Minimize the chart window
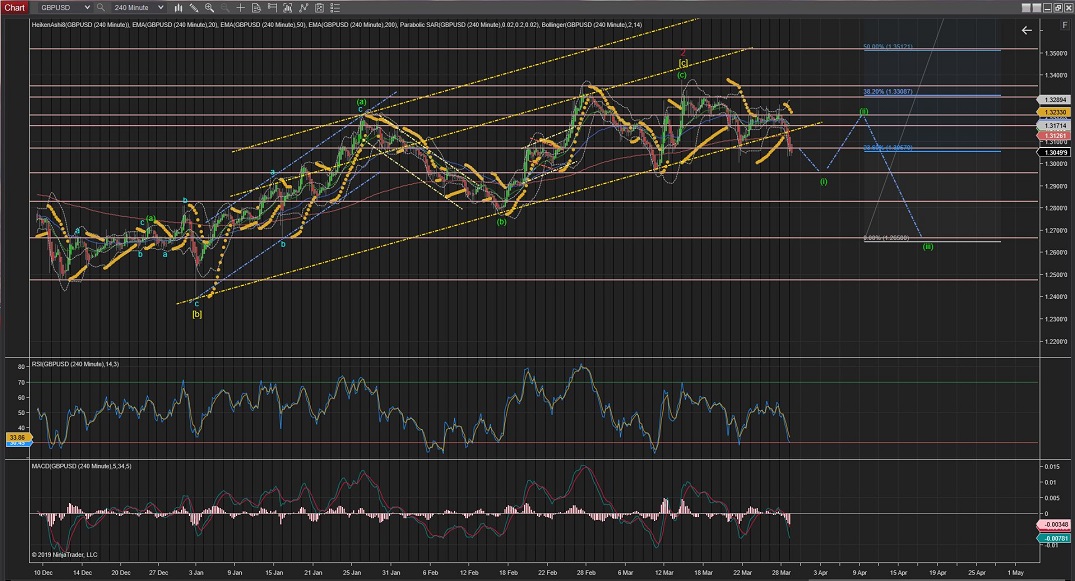Image resolution: width=1075 pixels, height=581 pixels. [1046, 8]
